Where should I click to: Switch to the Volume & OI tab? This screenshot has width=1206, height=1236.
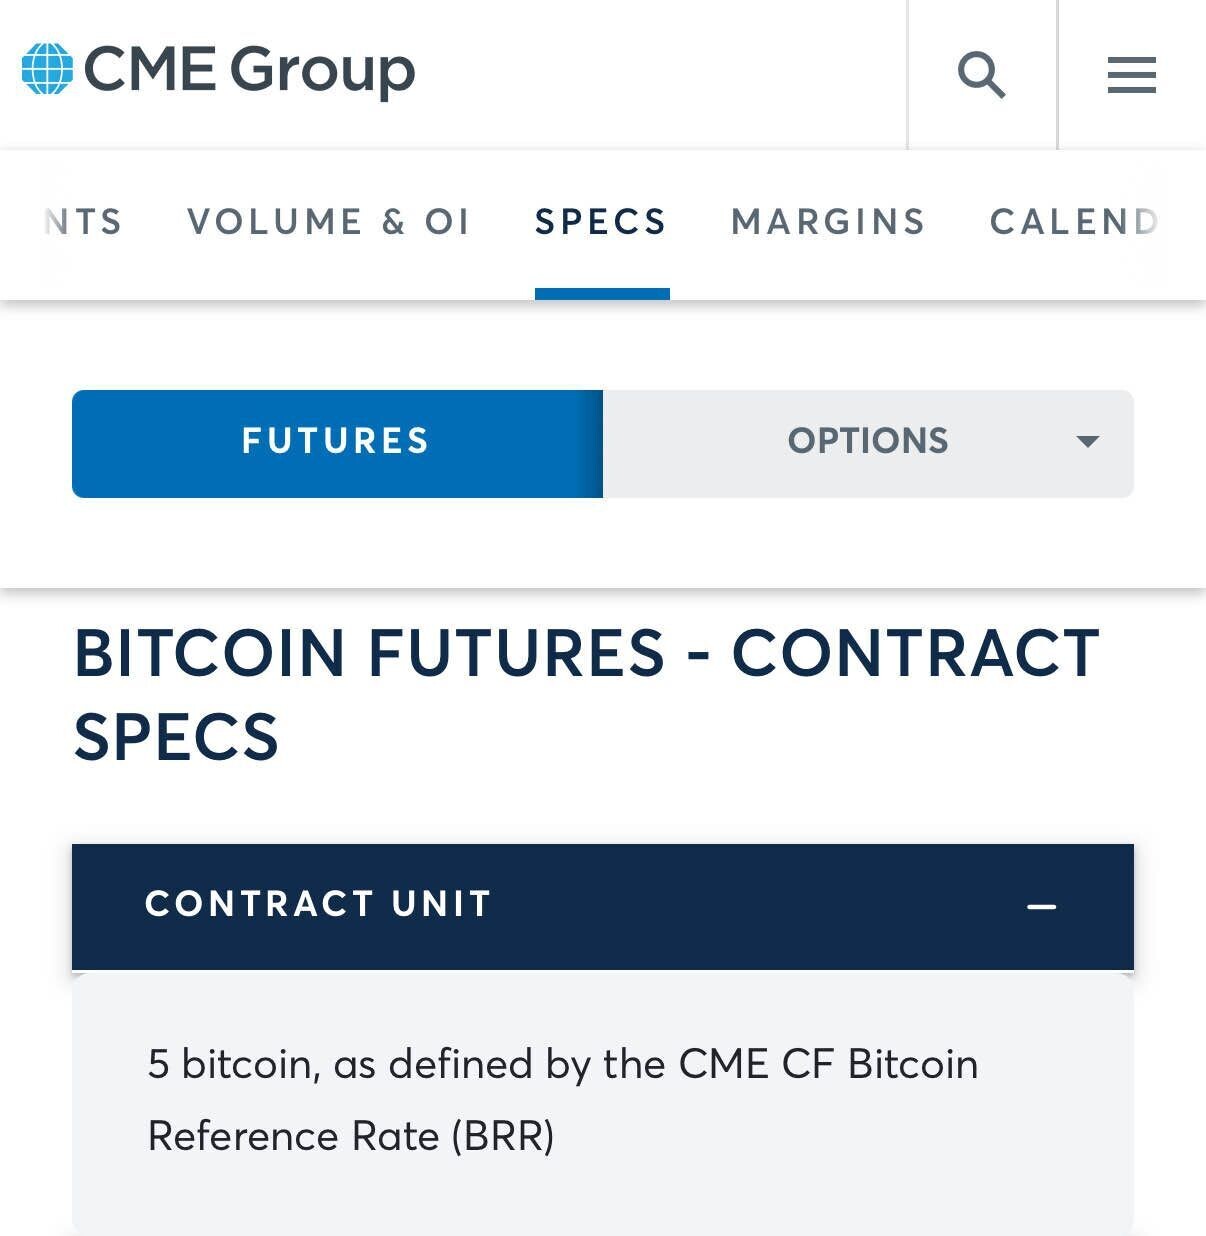[x=328, y=222]
